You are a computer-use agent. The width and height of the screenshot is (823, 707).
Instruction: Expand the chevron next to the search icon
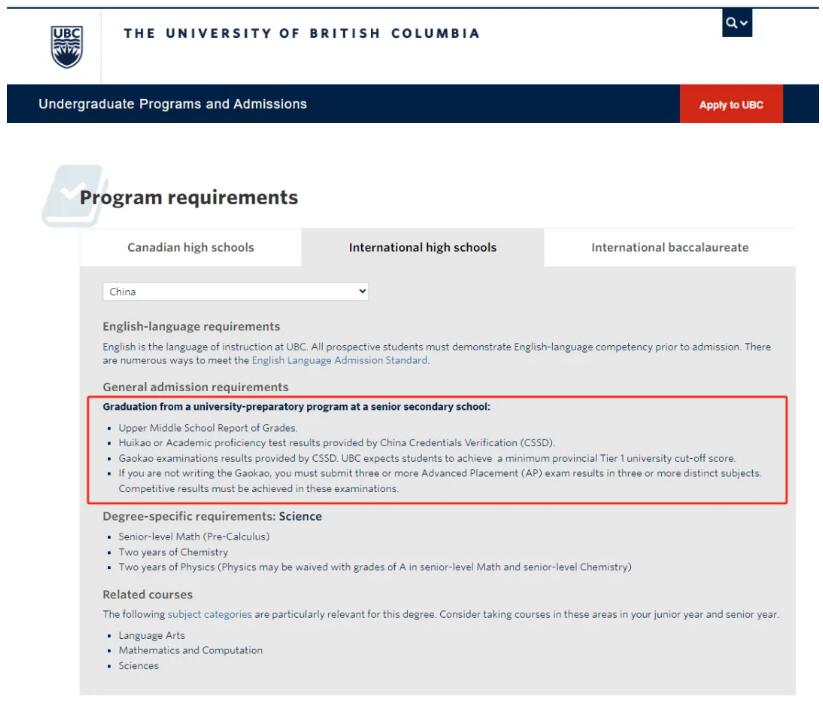(744, 23)
